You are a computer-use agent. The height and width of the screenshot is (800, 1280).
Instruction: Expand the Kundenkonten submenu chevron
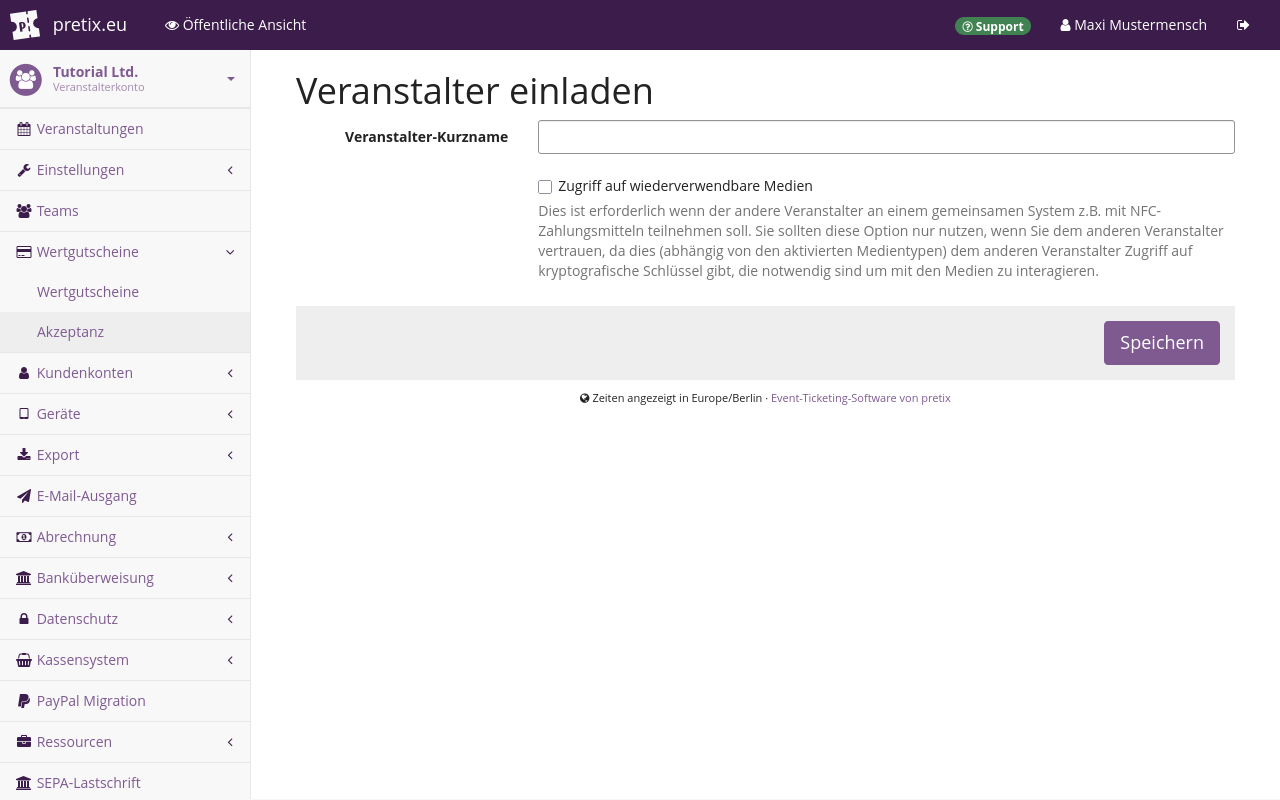point(230,373)
